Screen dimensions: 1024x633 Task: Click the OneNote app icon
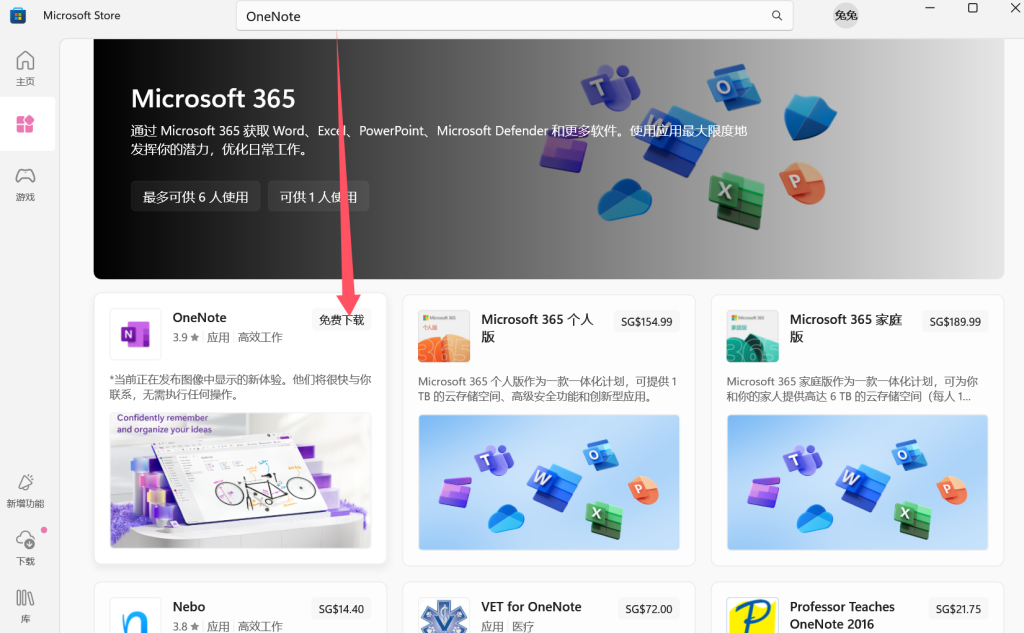(135, 334)
